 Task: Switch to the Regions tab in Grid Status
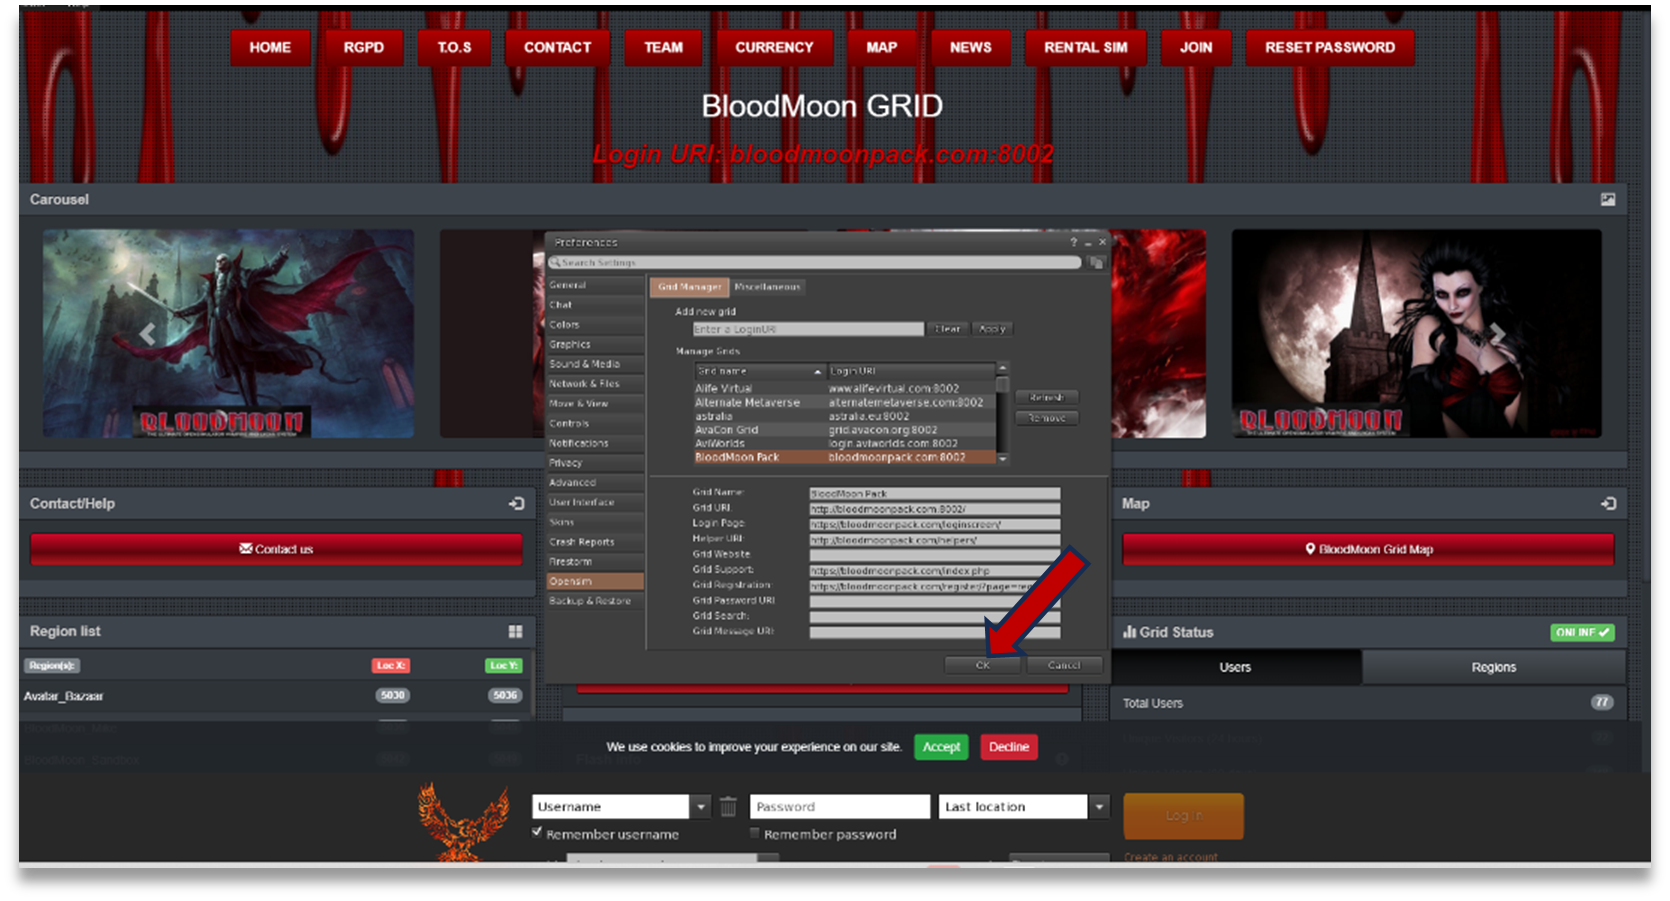click(1494, 668)
